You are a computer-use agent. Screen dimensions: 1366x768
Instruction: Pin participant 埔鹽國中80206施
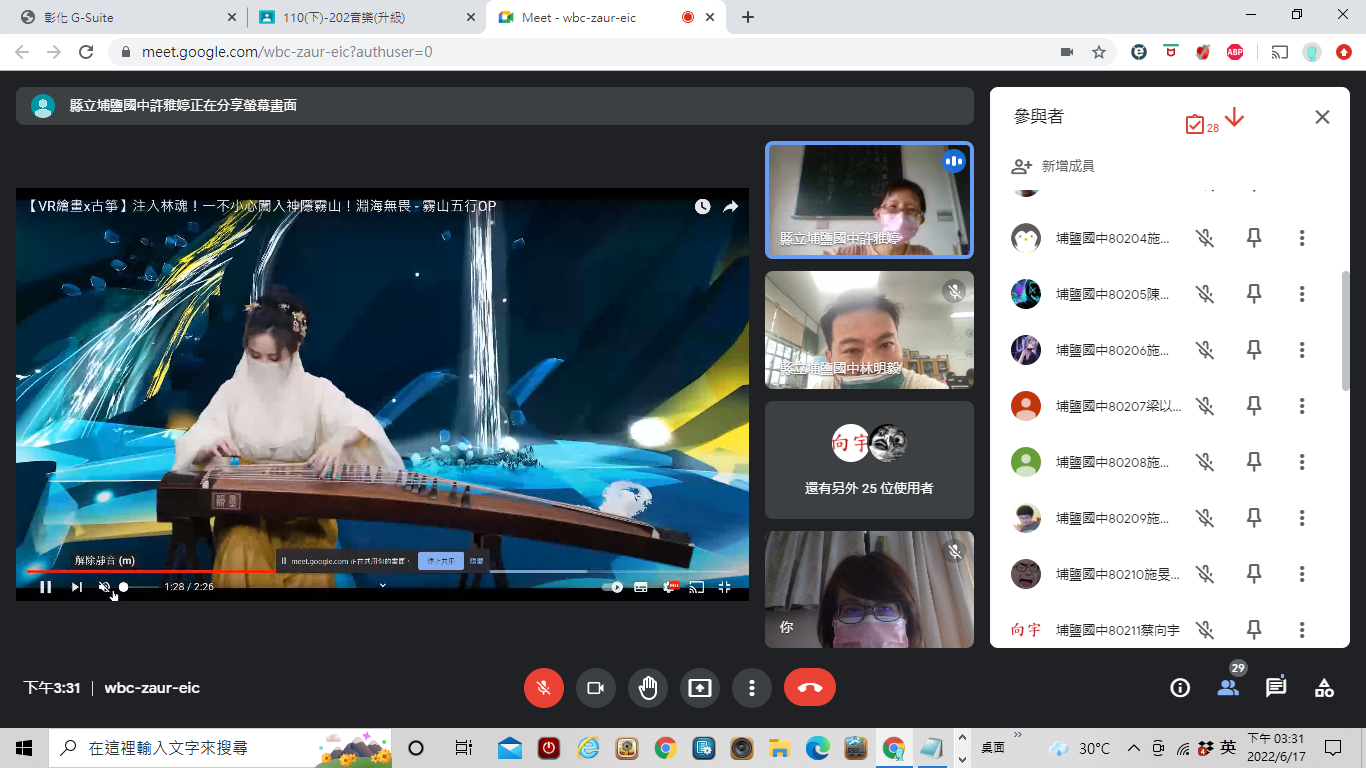click(1254, 350)
